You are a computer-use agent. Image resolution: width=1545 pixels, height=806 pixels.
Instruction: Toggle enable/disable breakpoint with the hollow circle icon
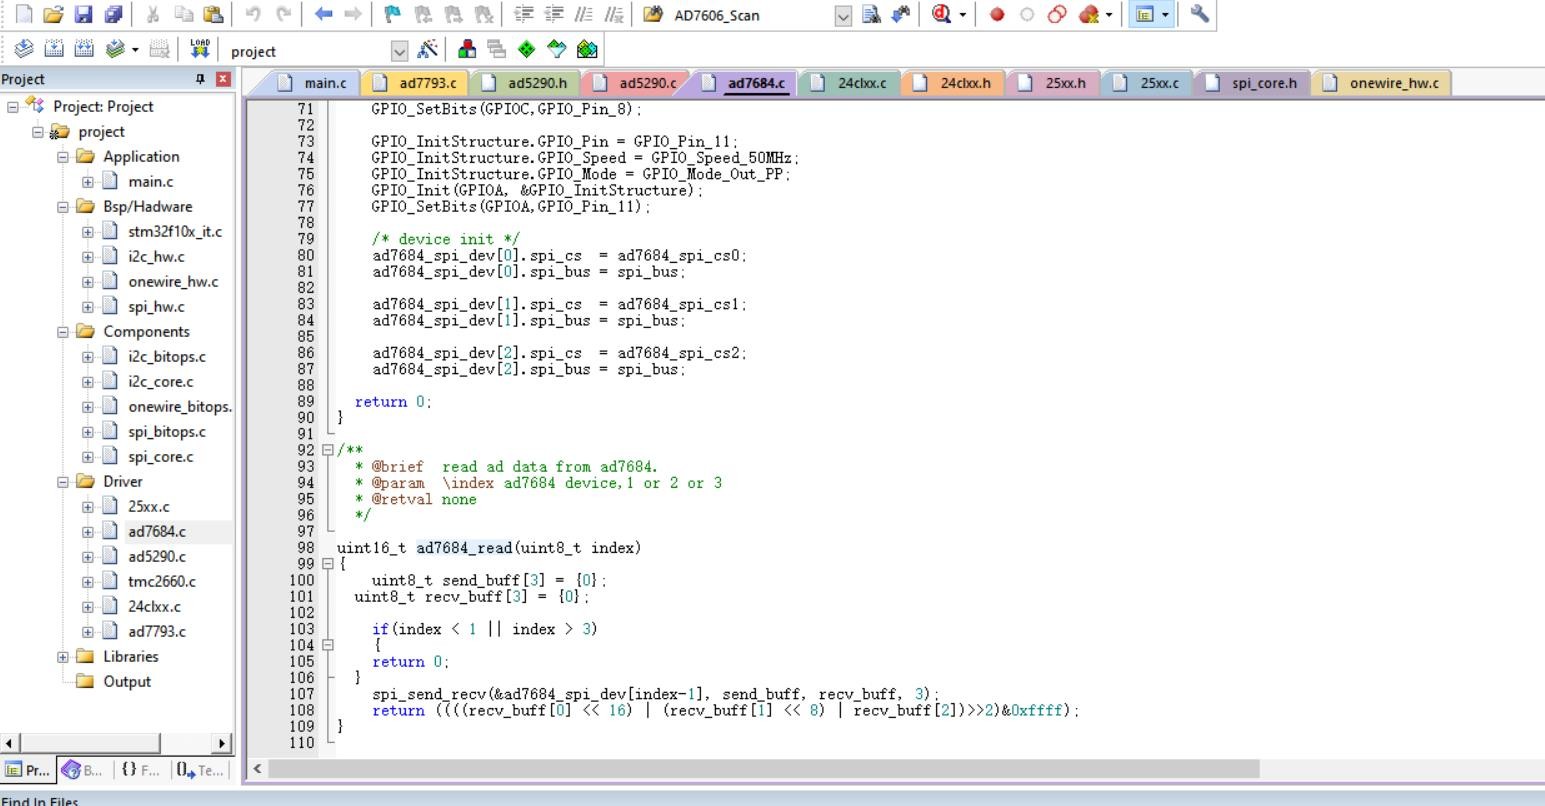[1026, 14]
